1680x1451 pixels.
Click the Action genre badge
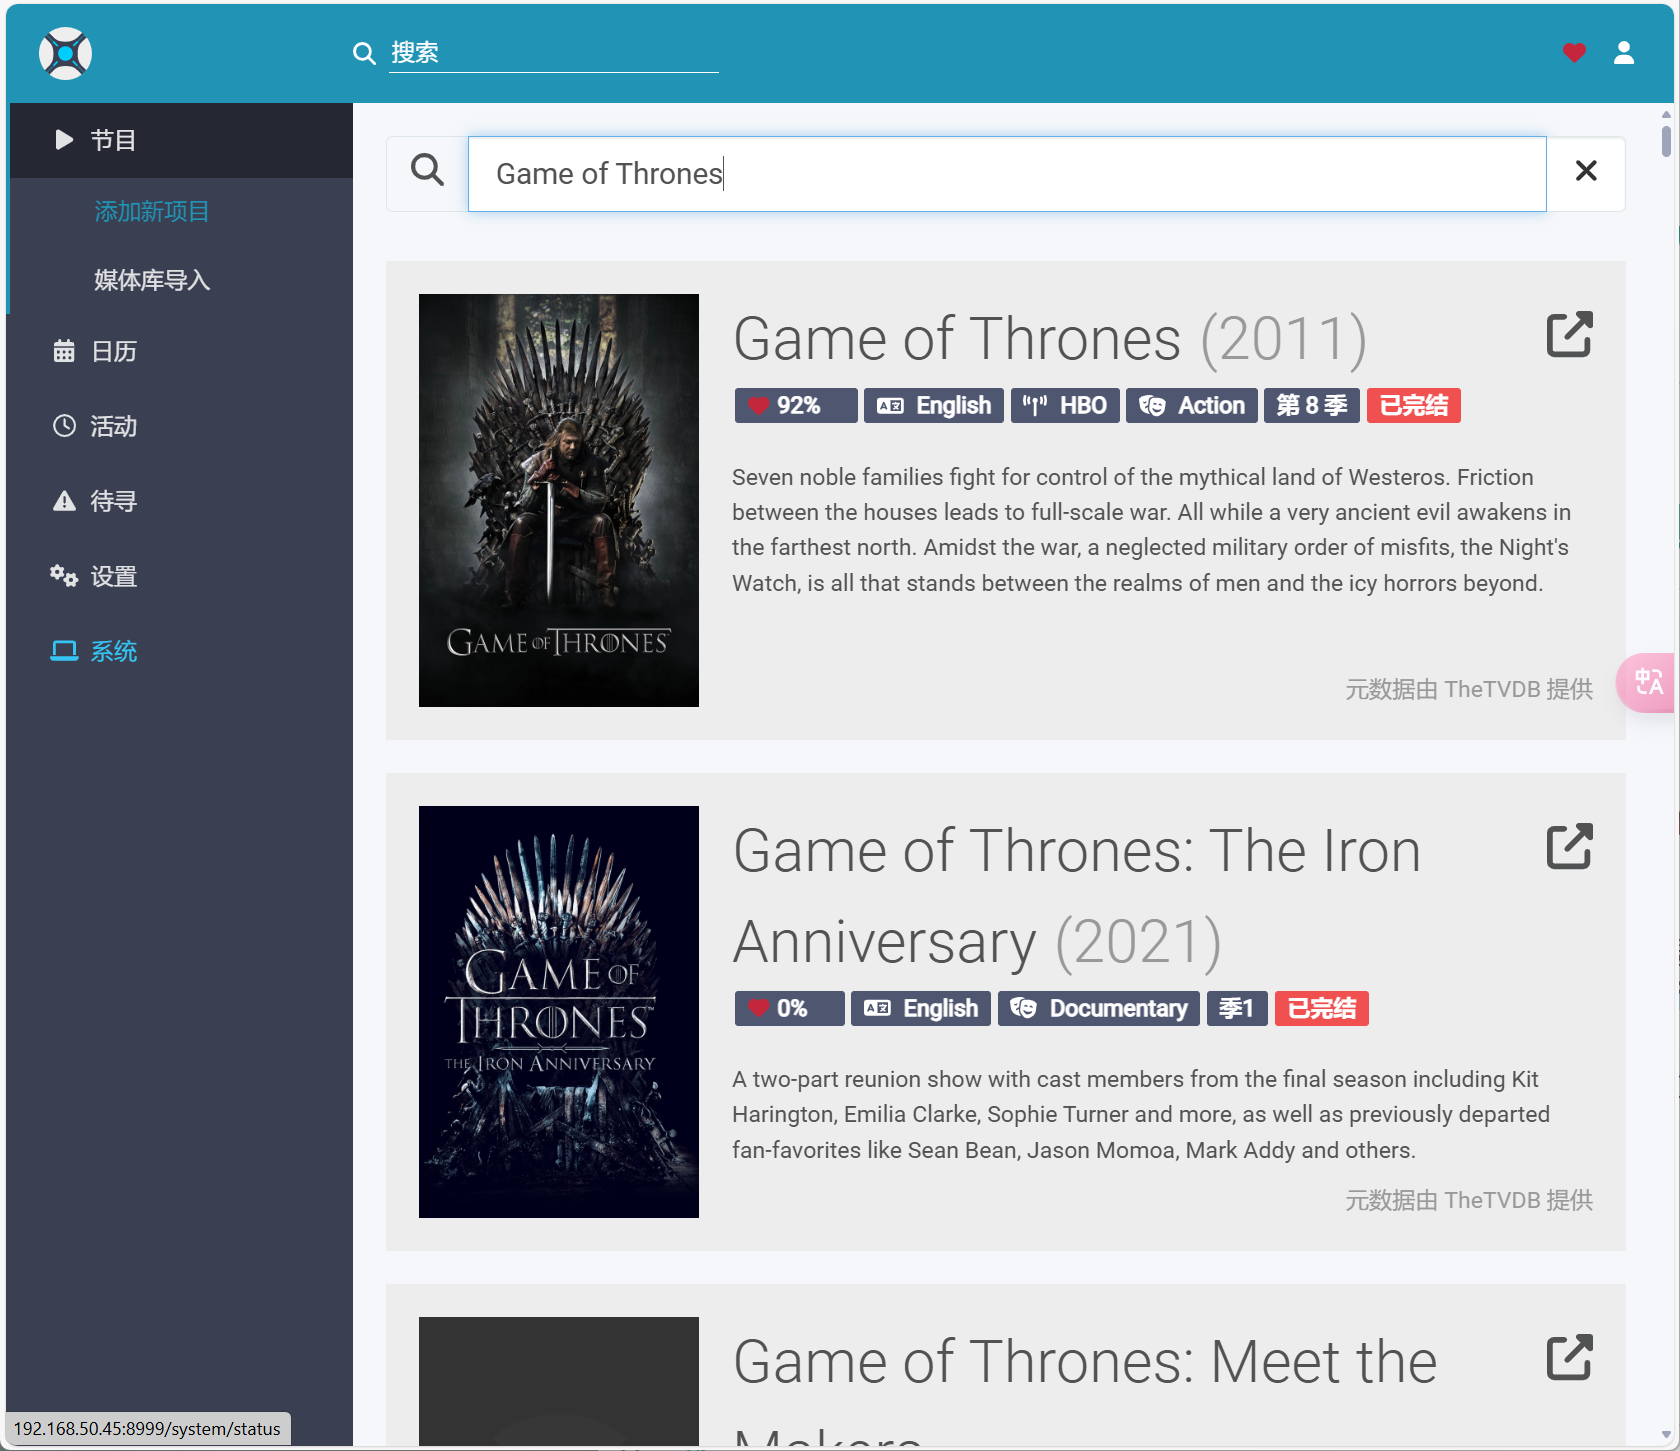[x=1192, y=406]
